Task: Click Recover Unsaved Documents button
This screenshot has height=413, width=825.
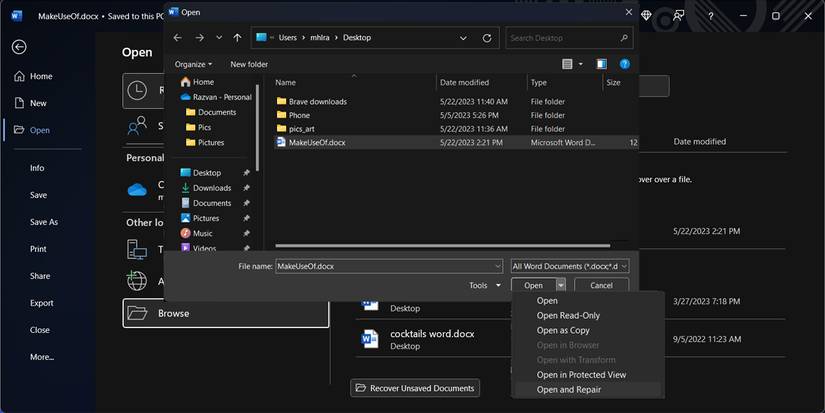Action: 415,388
